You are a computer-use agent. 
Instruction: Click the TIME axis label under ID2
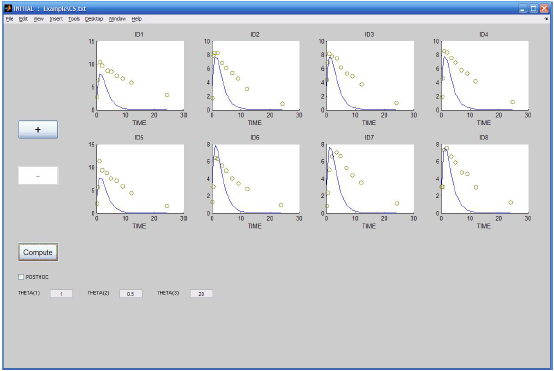(254, 123)
